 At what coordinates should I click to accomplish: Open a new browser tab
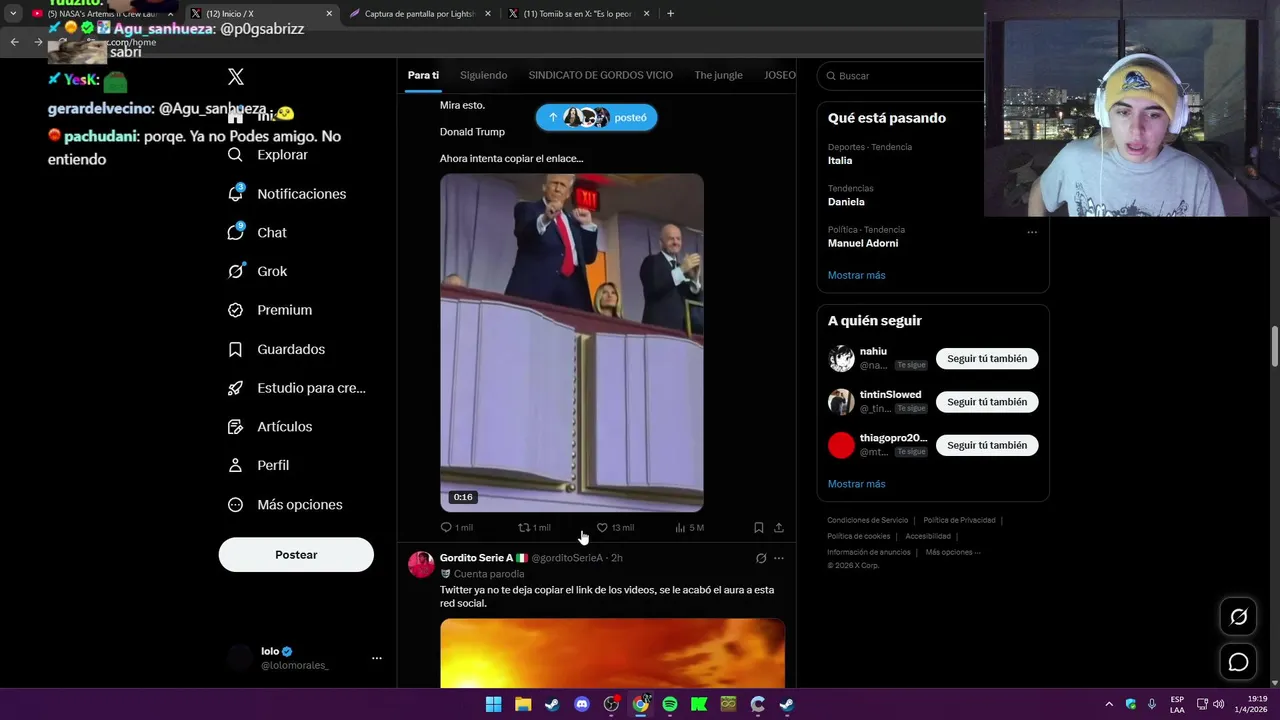pyautogui.click(x=670, y=14)
